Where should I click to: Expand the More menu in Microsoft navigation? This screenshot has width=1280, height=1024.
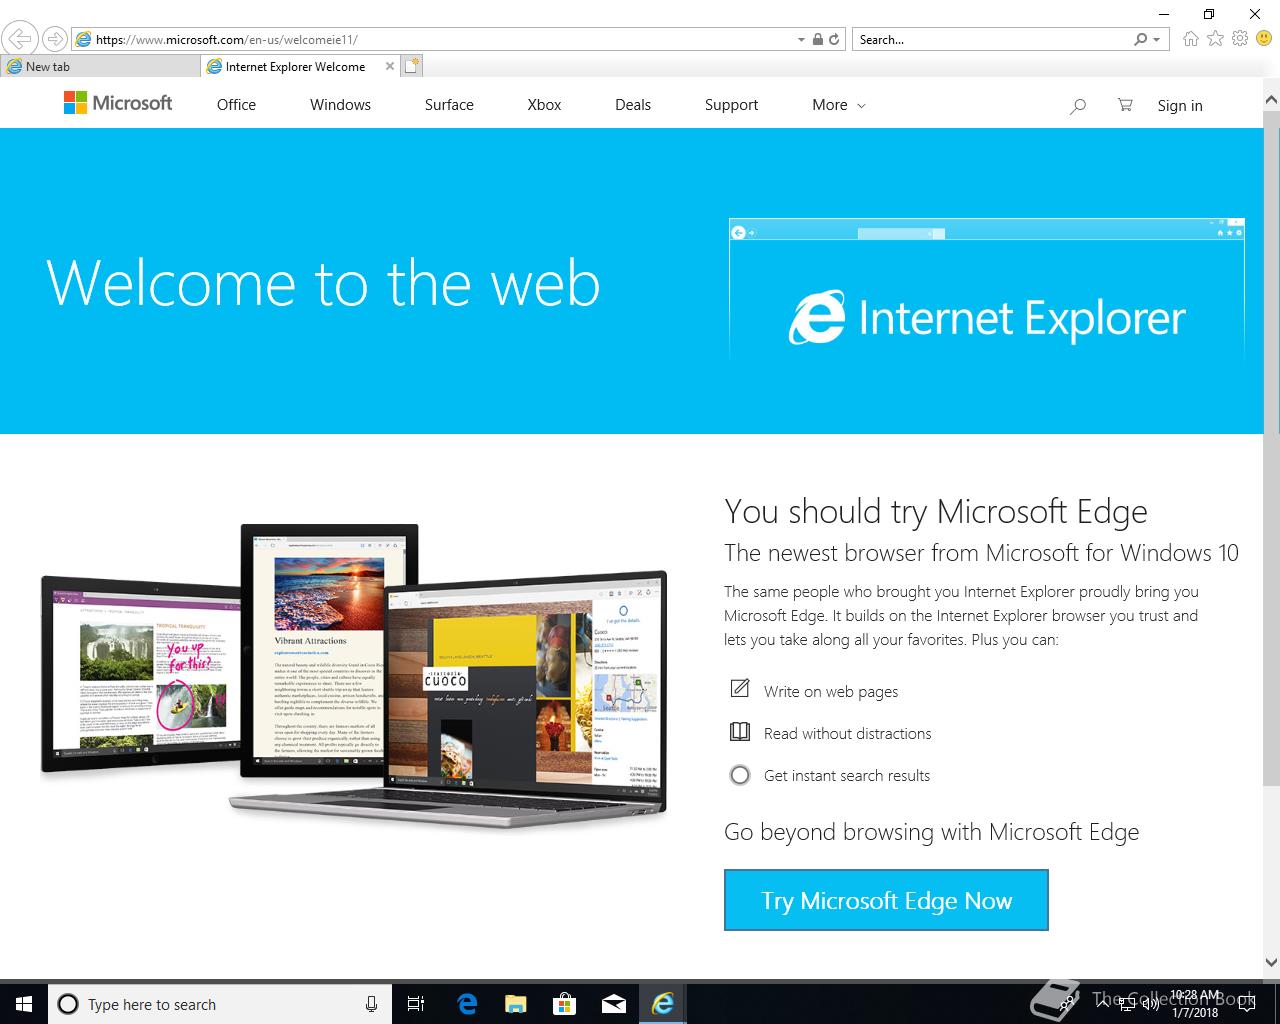pos(838,105)
